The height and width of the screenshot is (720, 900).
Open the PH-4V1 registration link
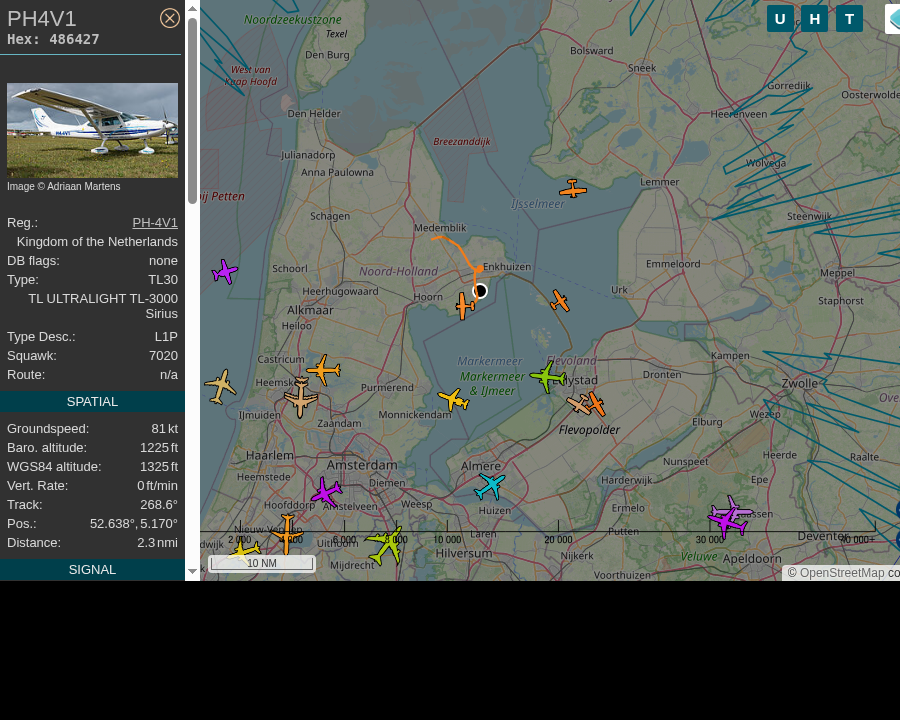(155, 223)
